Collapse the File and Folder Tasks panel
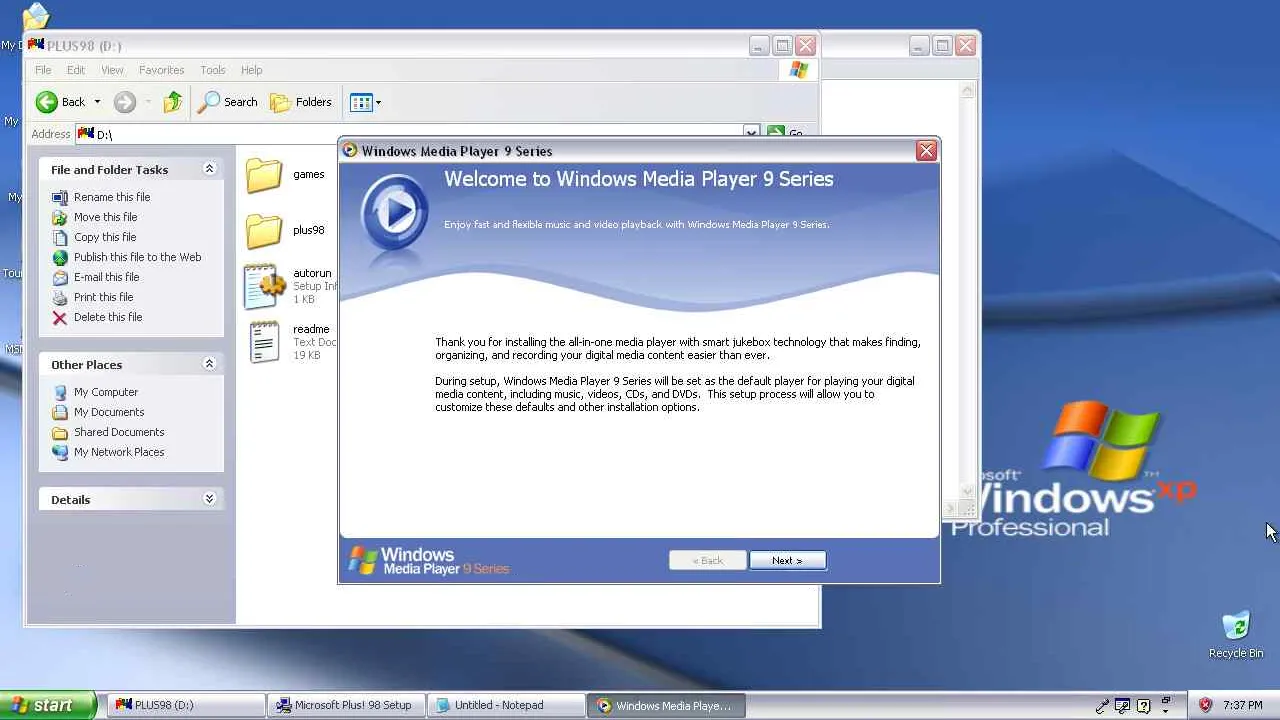The height and width of the screenshot is (720, 1280). pos(209,169)
